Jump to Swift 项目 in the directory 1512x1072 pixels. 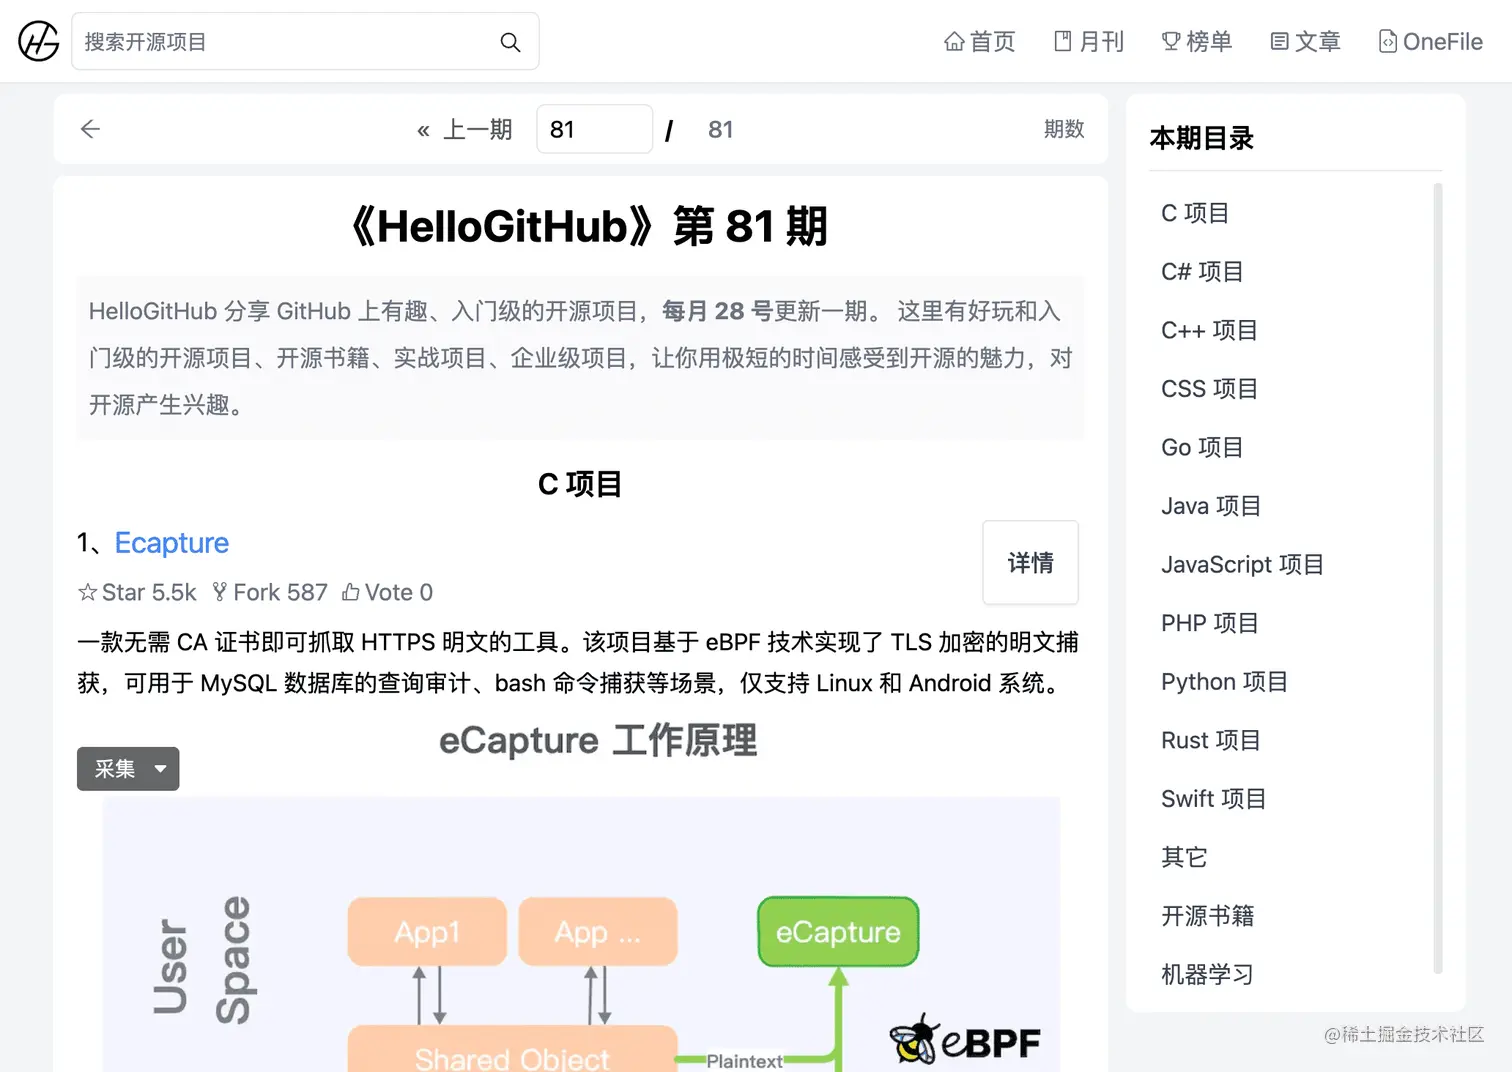click(1213, 798)
